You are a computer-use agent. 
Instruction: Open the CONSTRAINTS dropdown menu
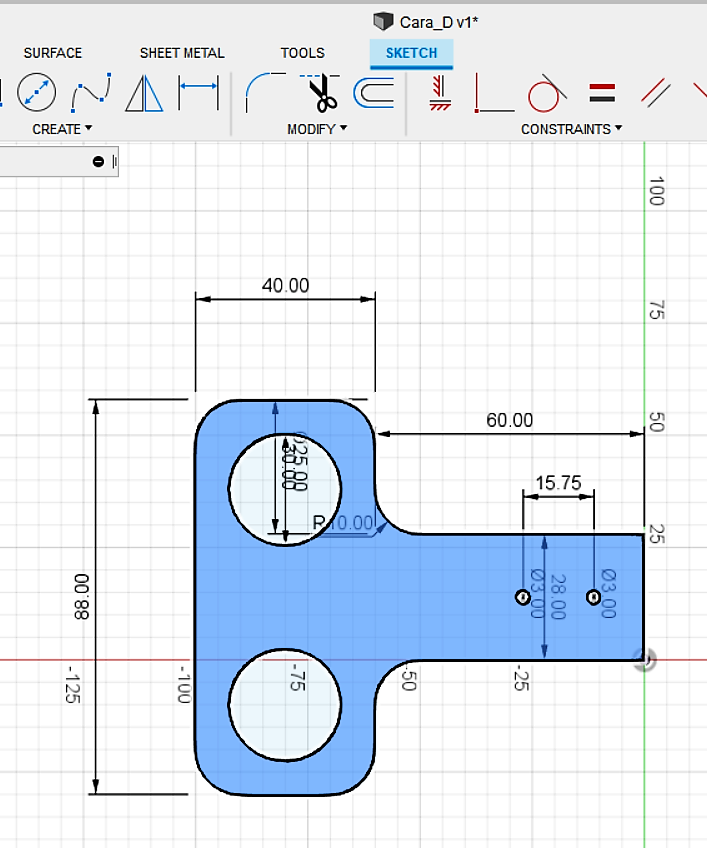point(571,129)
